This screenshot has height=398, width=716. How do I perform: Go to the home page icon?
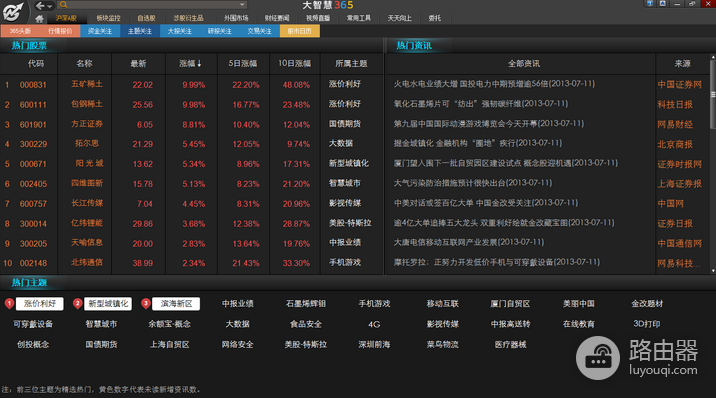[39, 19]
